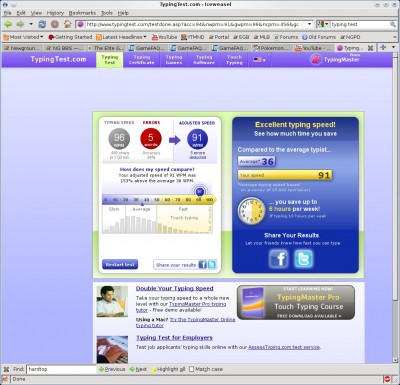The height and width of the screenshot is (385, 400).
Task: Open the History menu
Action: pyautogui.click(x=55, y=13)
